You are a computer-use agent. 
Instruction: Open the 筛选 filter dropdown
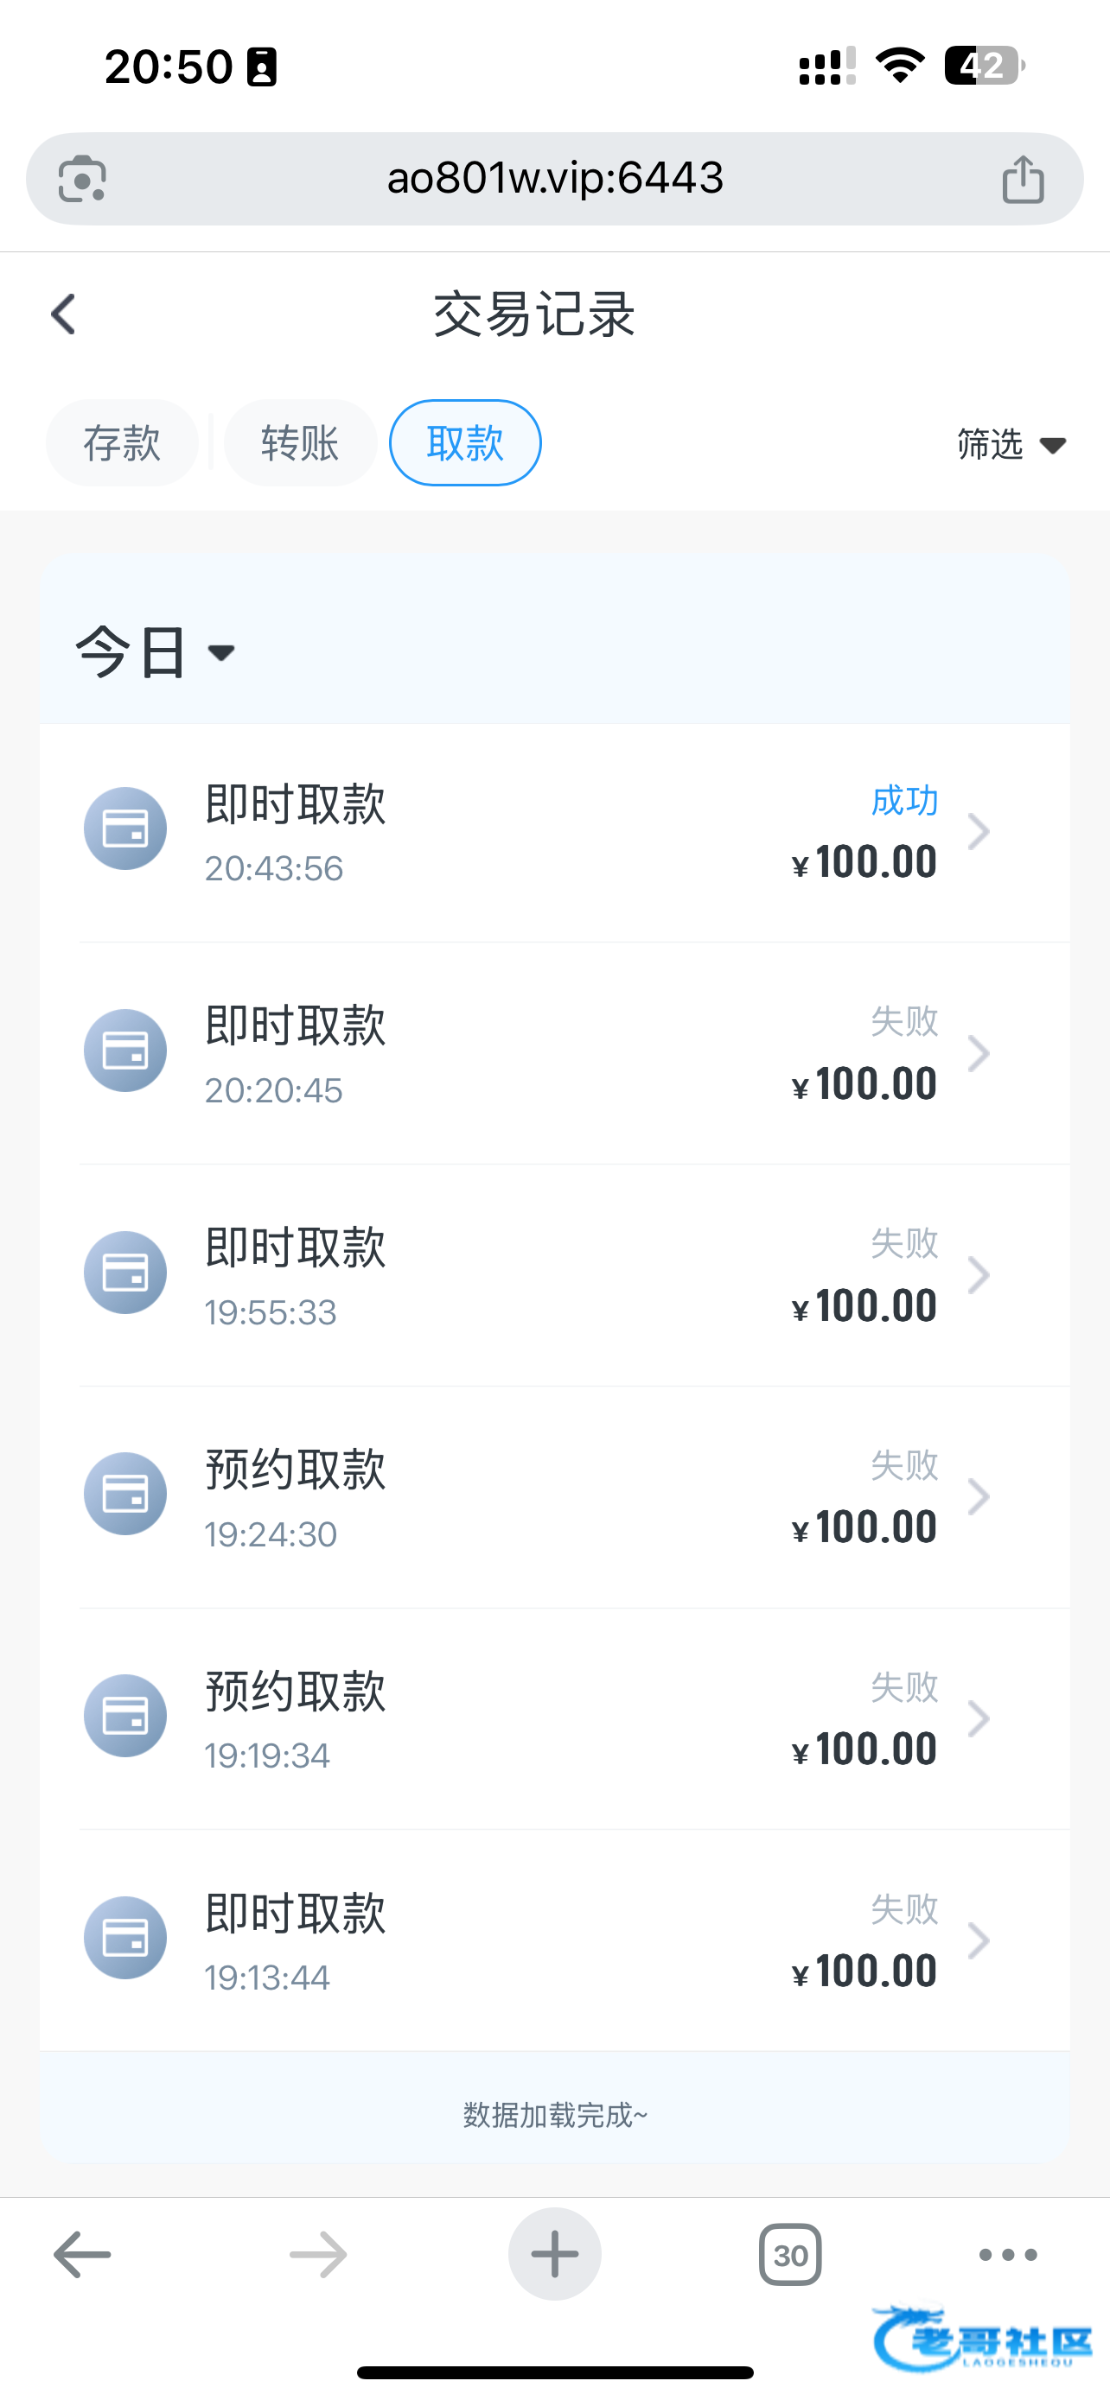click(x=1010, y=444)
